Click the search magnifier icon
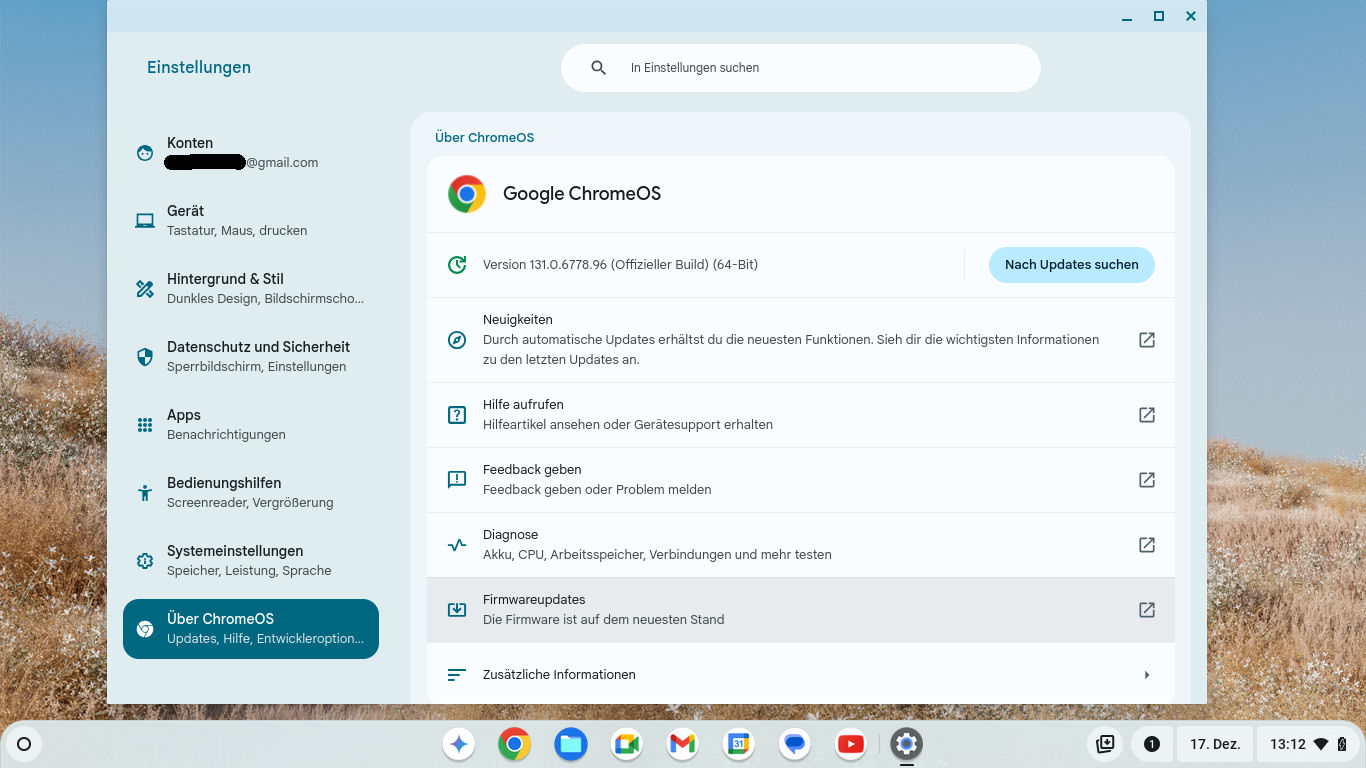1366x768 pixels. [599, 68]
